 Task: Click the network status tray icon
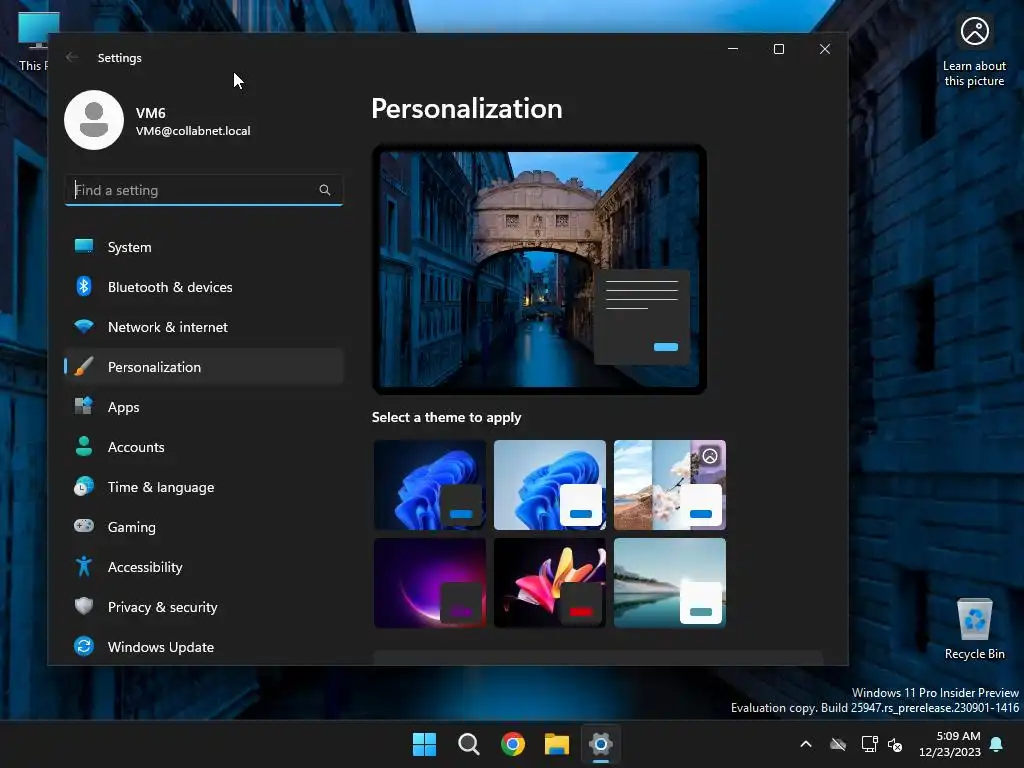870,744
